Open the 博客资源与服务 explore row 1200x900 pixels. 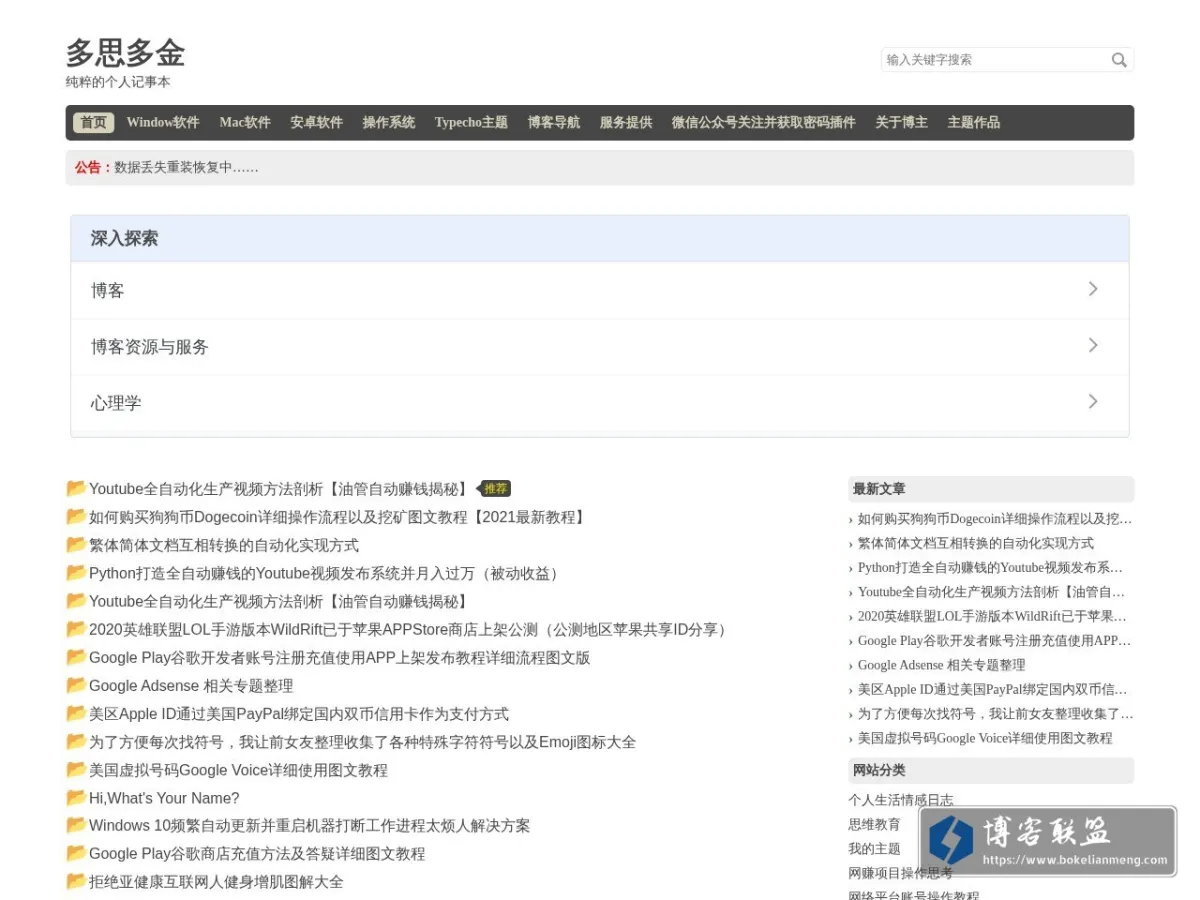coord(600,347)
